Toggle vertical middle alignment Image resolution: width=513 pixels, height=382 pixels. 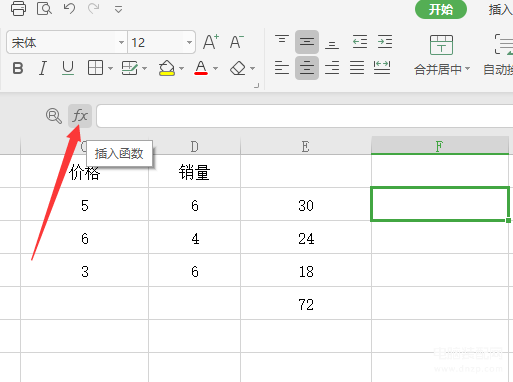[x=307, y=42]
